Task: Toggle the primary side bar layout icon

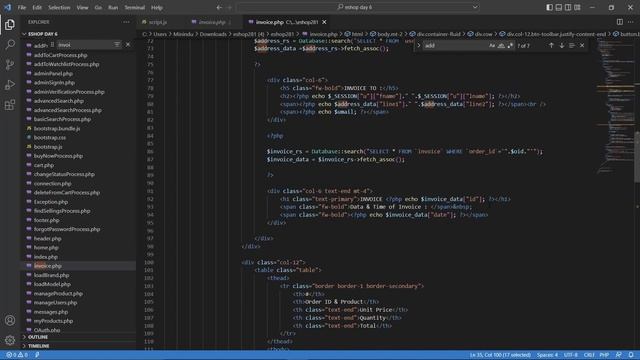Action: coord(549,7)
